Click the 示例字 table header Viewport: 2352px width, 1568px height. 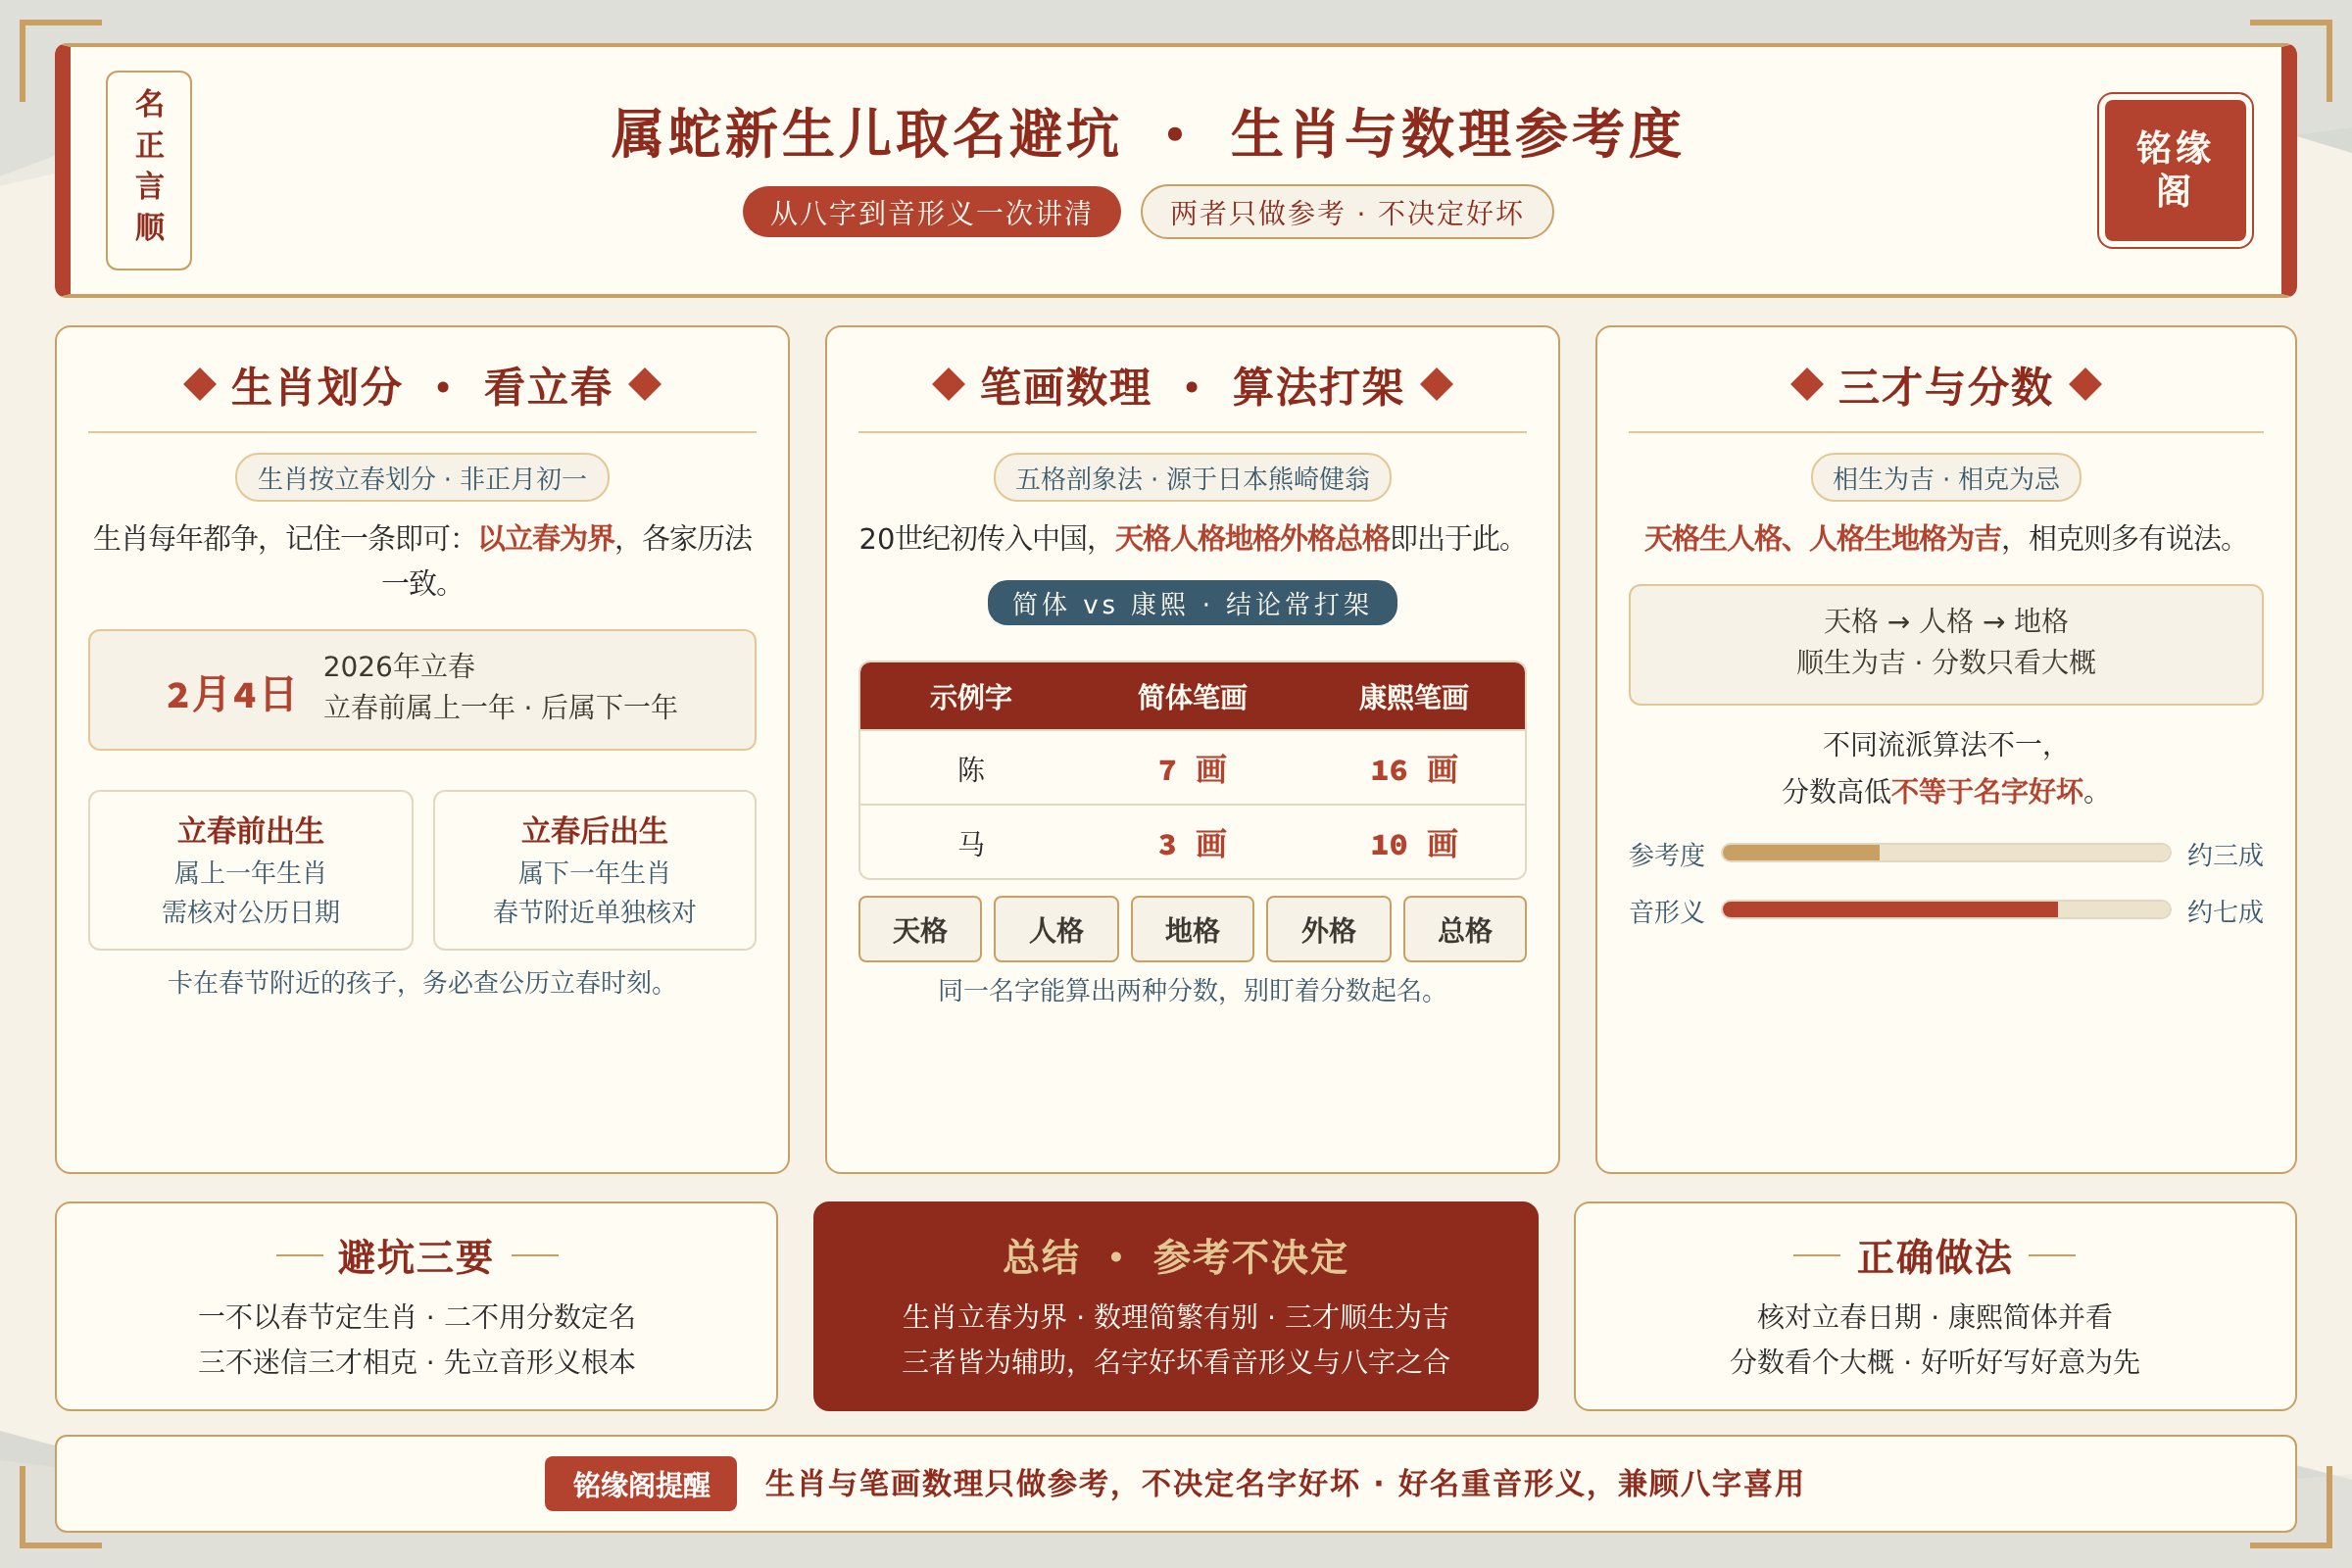[971, 697]
